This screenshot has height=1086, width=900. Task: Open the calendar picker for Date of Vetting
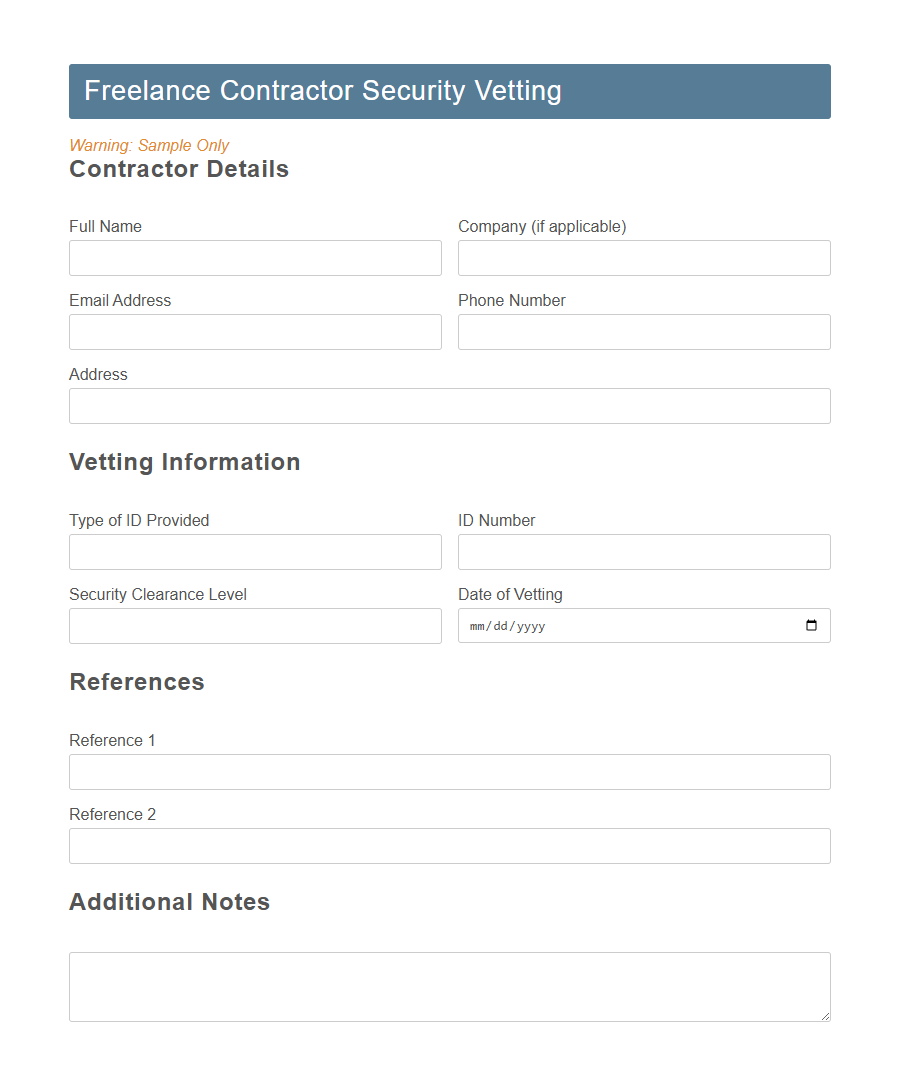tap(812, 625)
